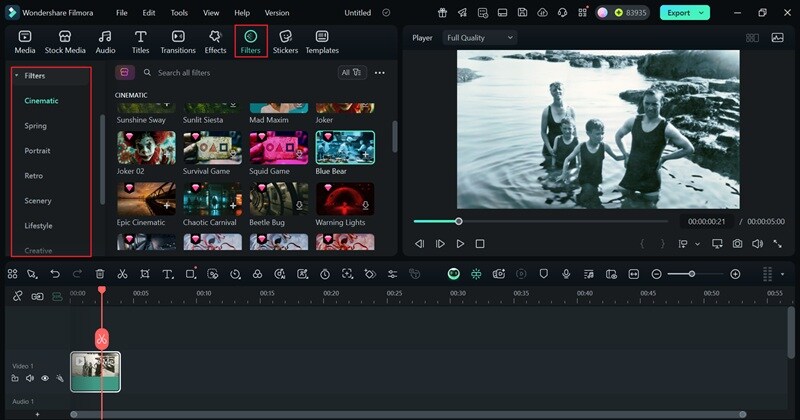
Task: Click the timeline zoom slider handle
Action: pos(692,274)
